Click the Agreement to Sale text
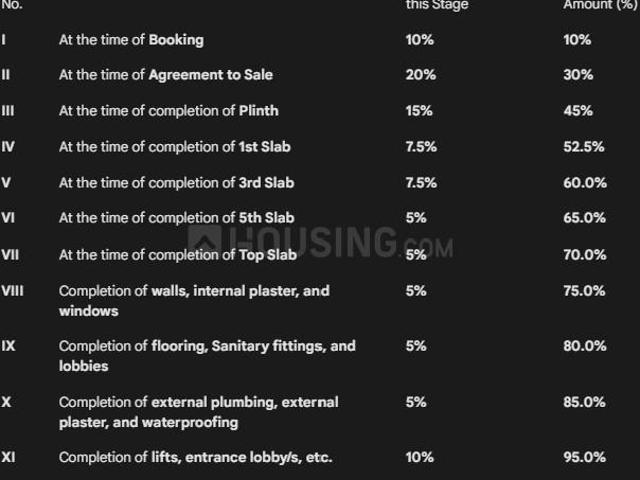Screen dimensions: 640x480 coord(211,75)
